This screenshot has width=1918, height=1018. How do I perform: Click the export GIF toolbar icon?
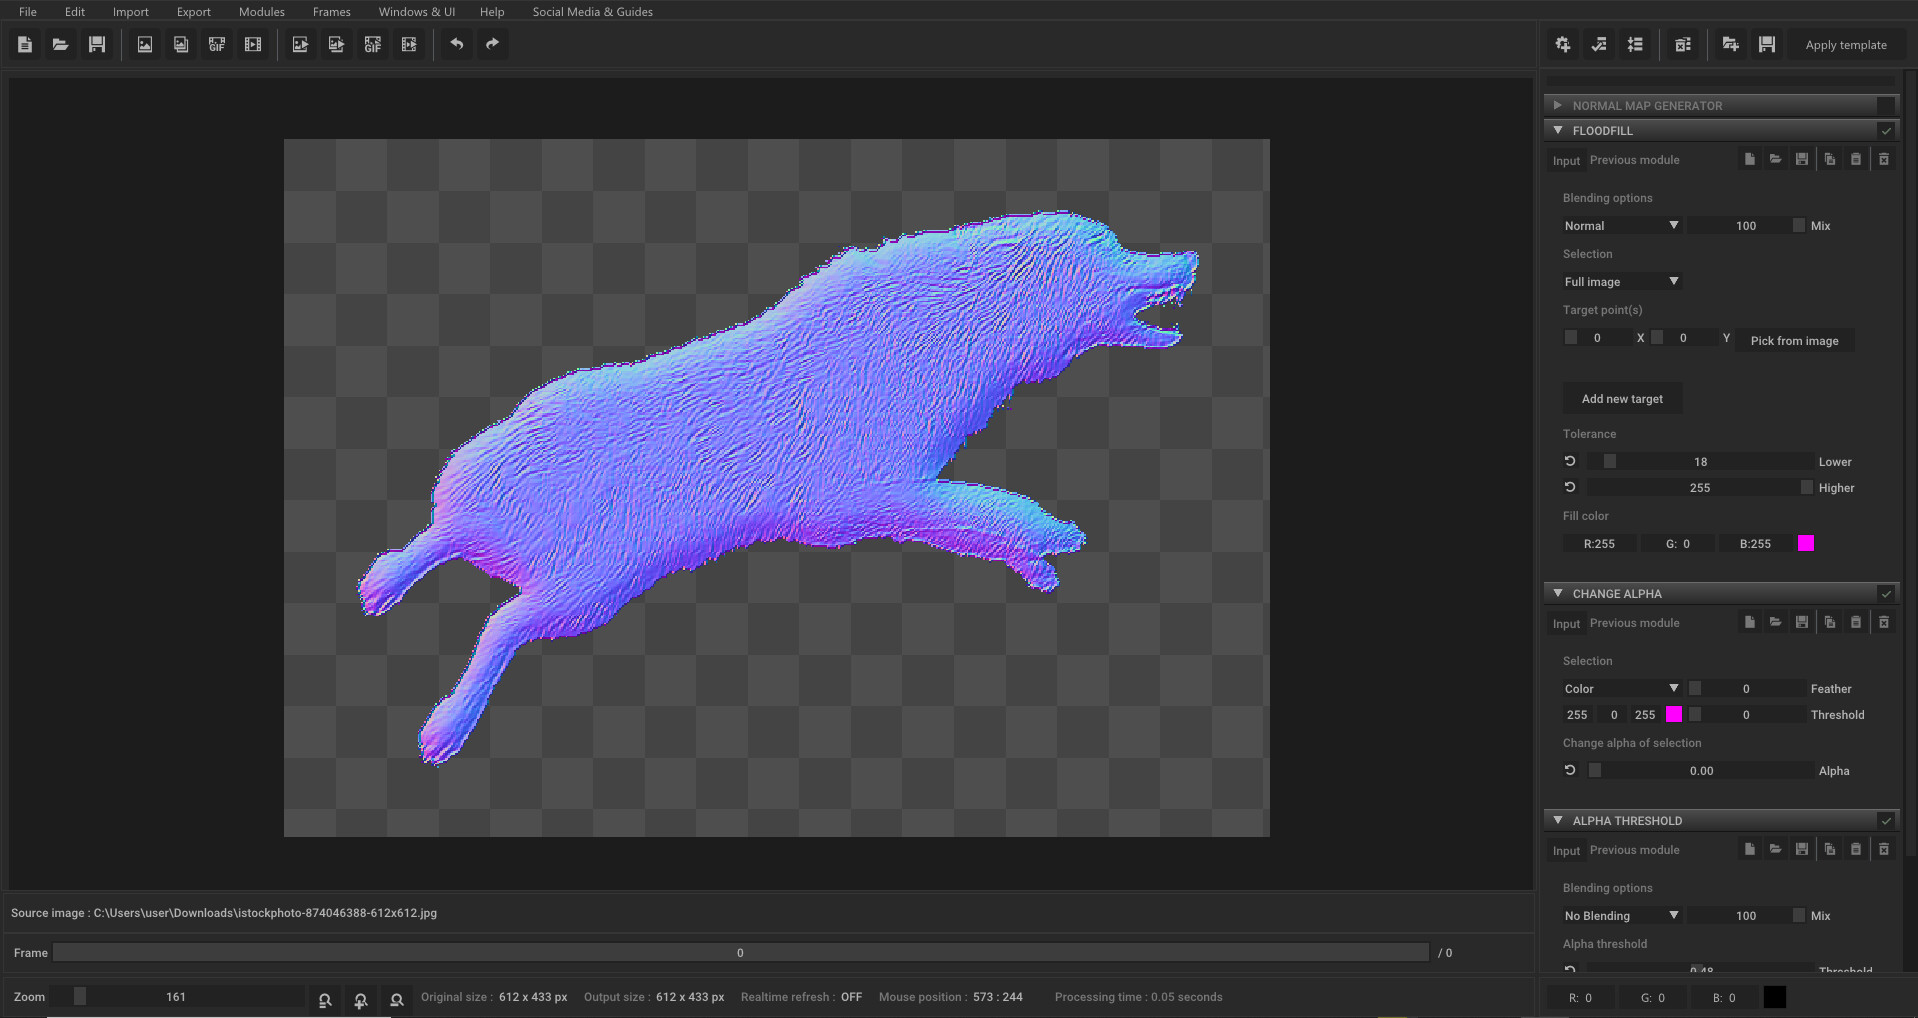[372, 44]
